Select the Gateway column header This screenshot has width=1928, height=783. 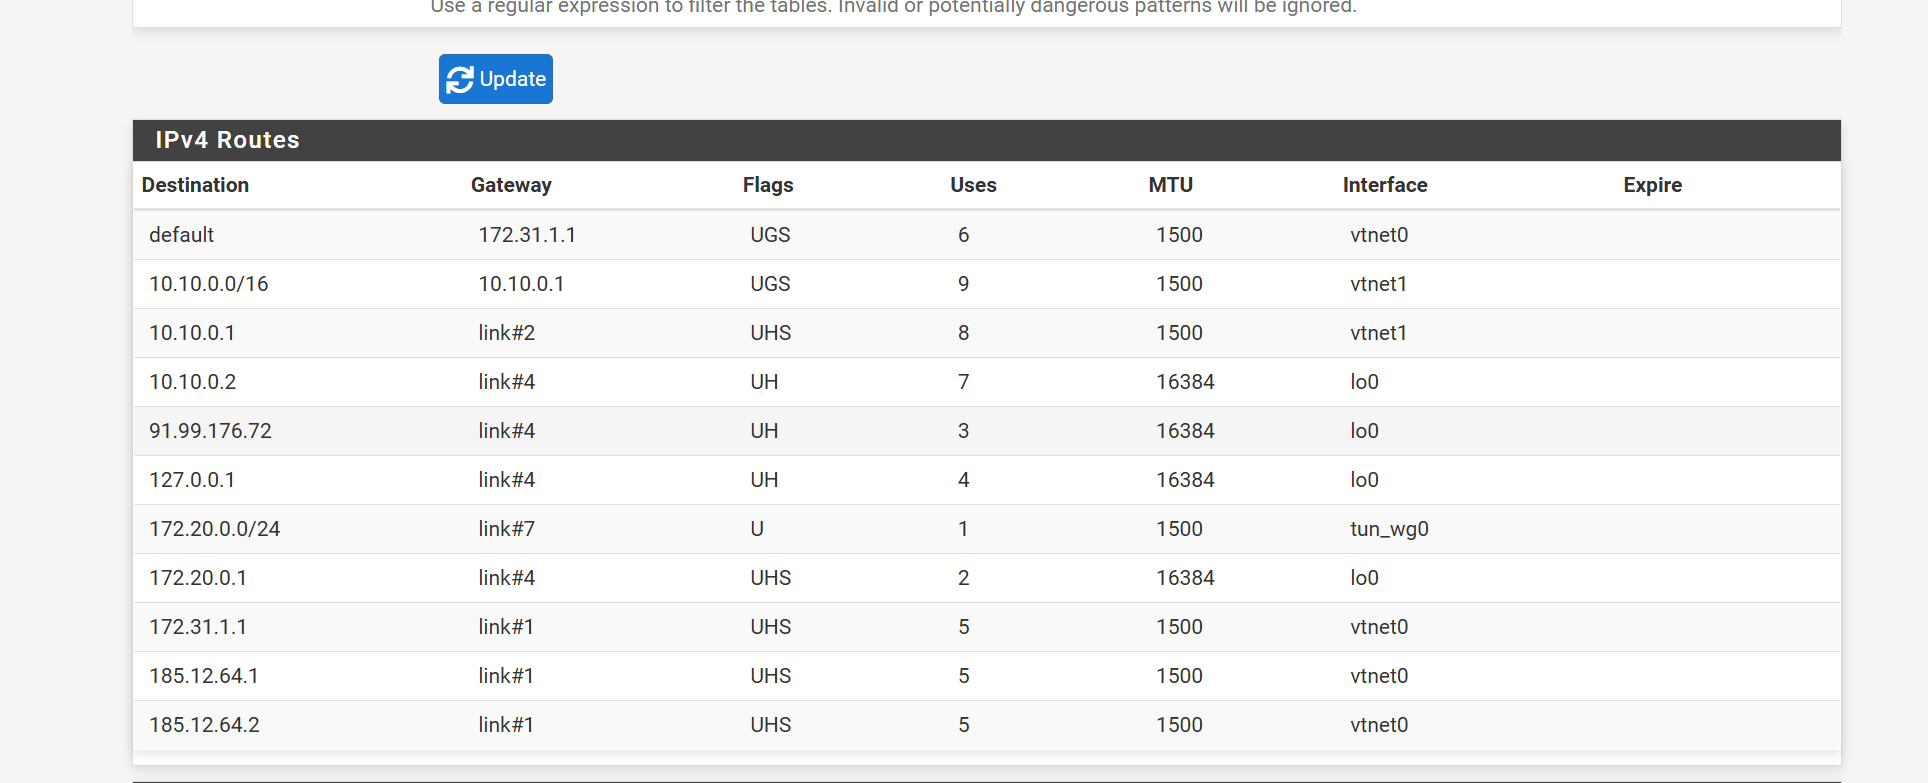(x=511, y=185)
